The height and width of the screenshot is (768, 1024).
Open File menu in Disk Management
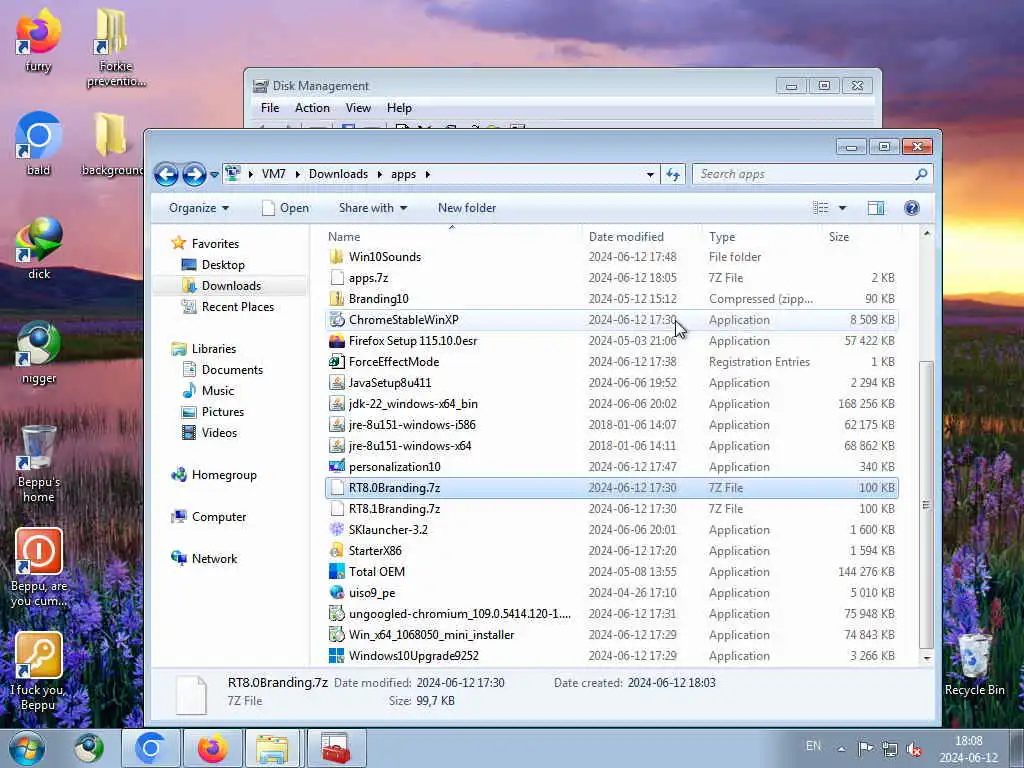point(270,108)
